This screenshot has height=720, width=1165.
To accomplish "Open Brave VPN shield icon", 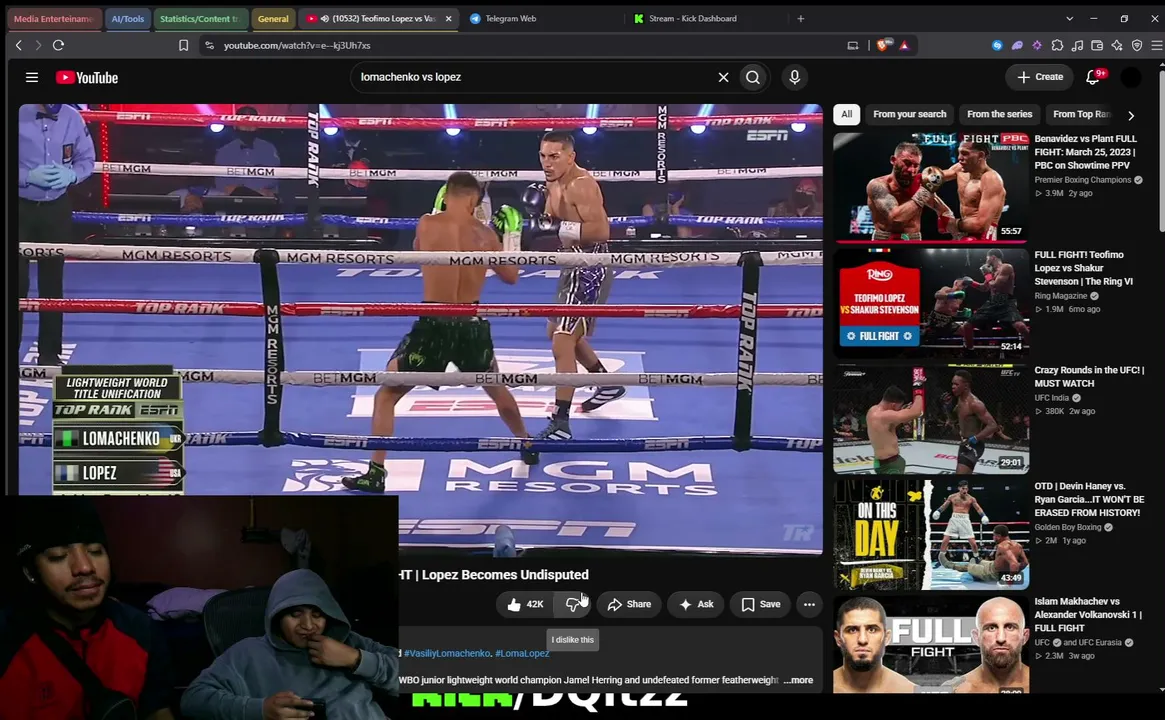I will [1137, 45].
